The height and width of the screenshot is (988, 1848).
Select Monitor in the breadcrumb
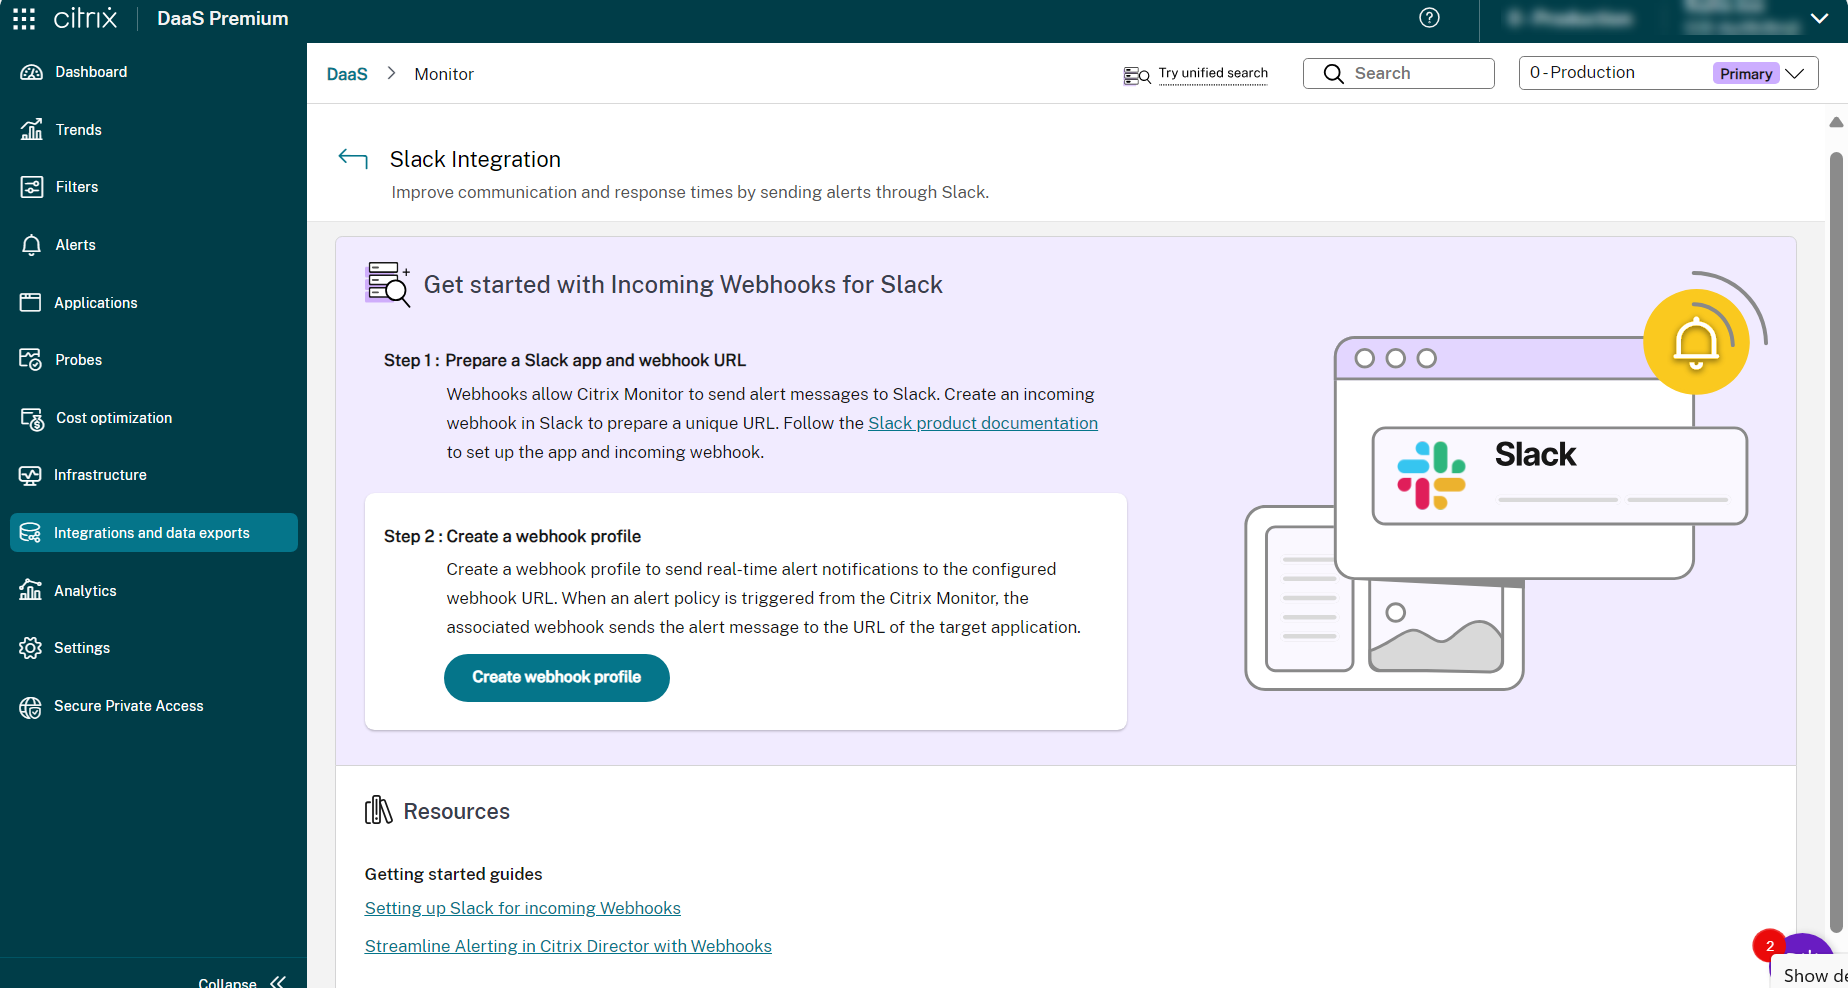point(444,73)
